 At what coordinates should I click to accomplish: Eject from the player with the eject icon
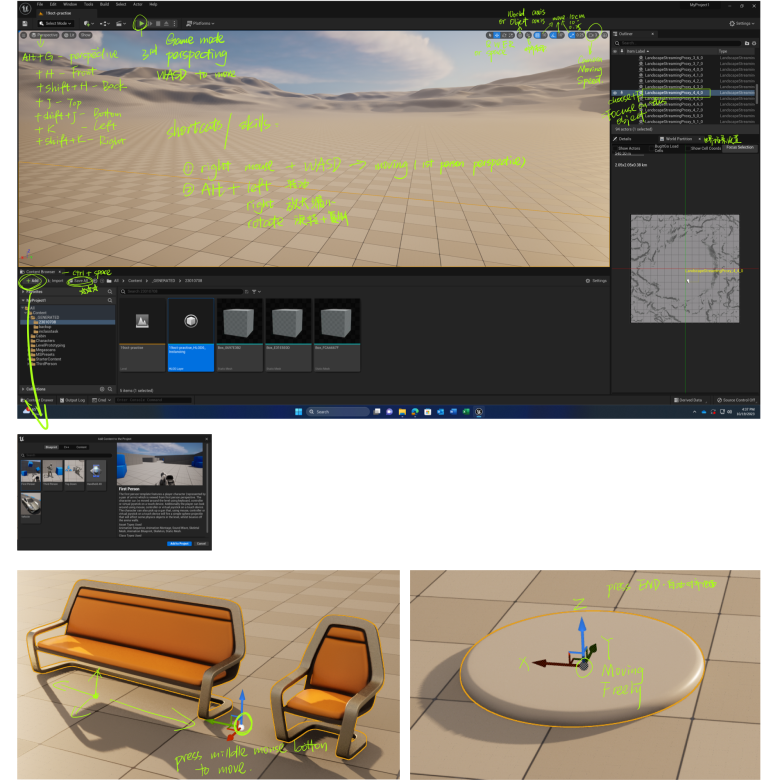(x=166, y=23)
